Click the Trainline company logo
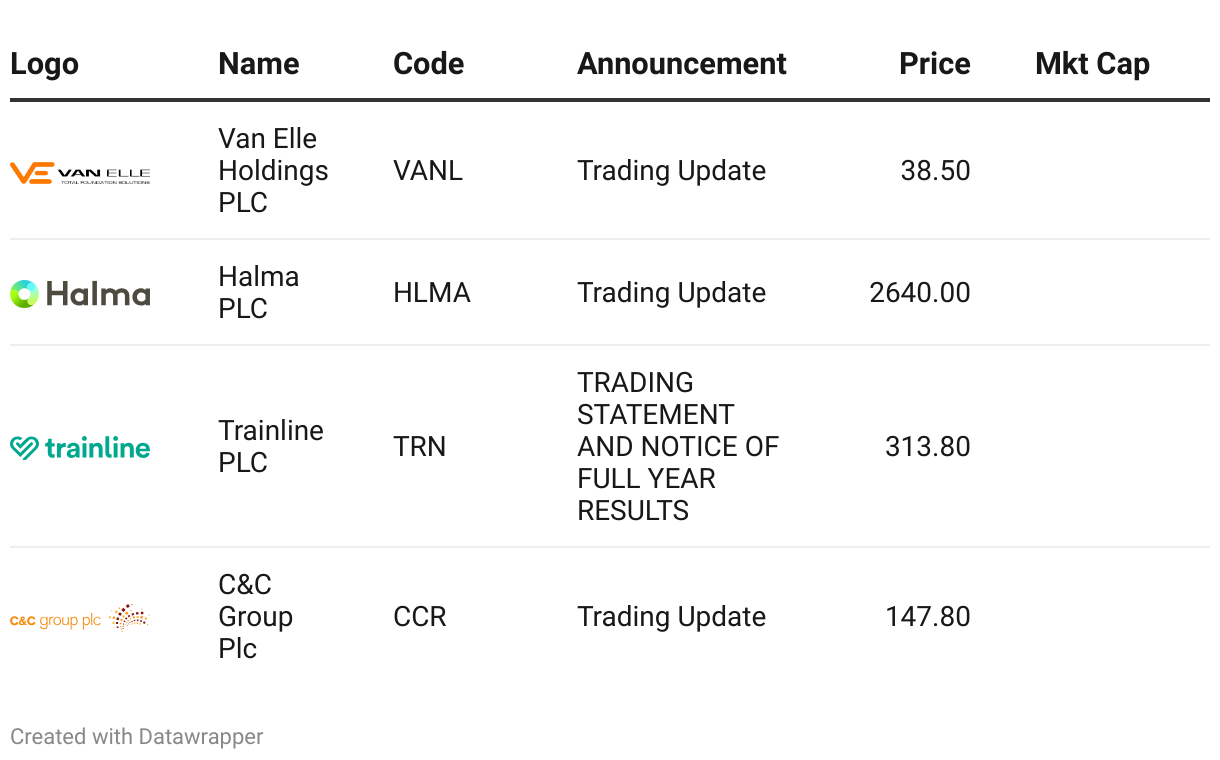1220x760 pixels. [x=80, y=447]
